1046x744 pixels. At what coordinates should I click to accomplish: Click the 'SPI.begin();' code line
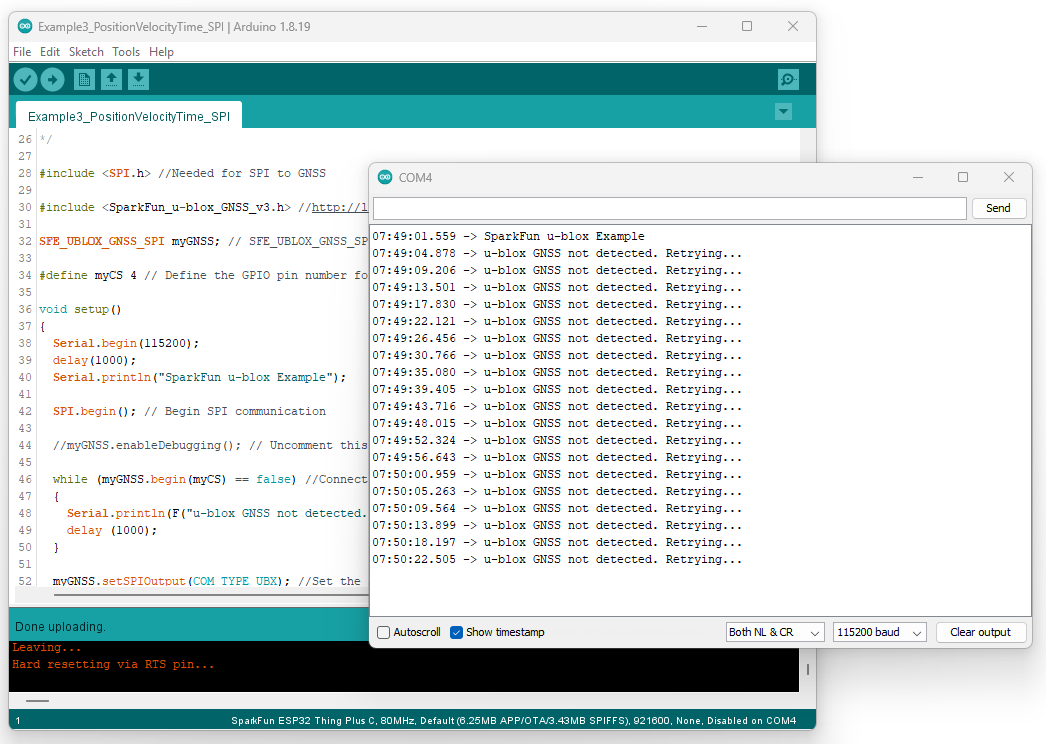[x=94, y=411]
